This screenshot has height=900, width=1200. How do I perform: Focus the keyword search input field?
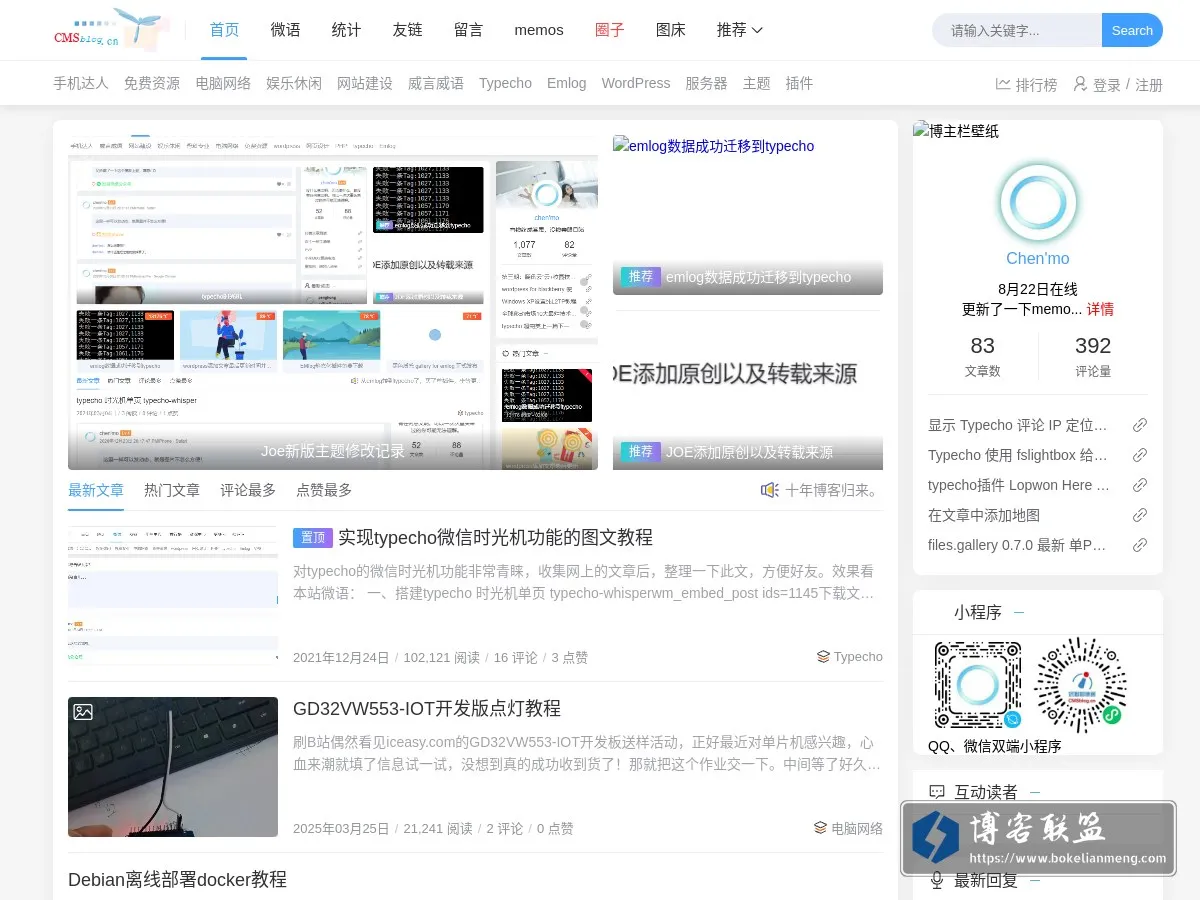1017,30
